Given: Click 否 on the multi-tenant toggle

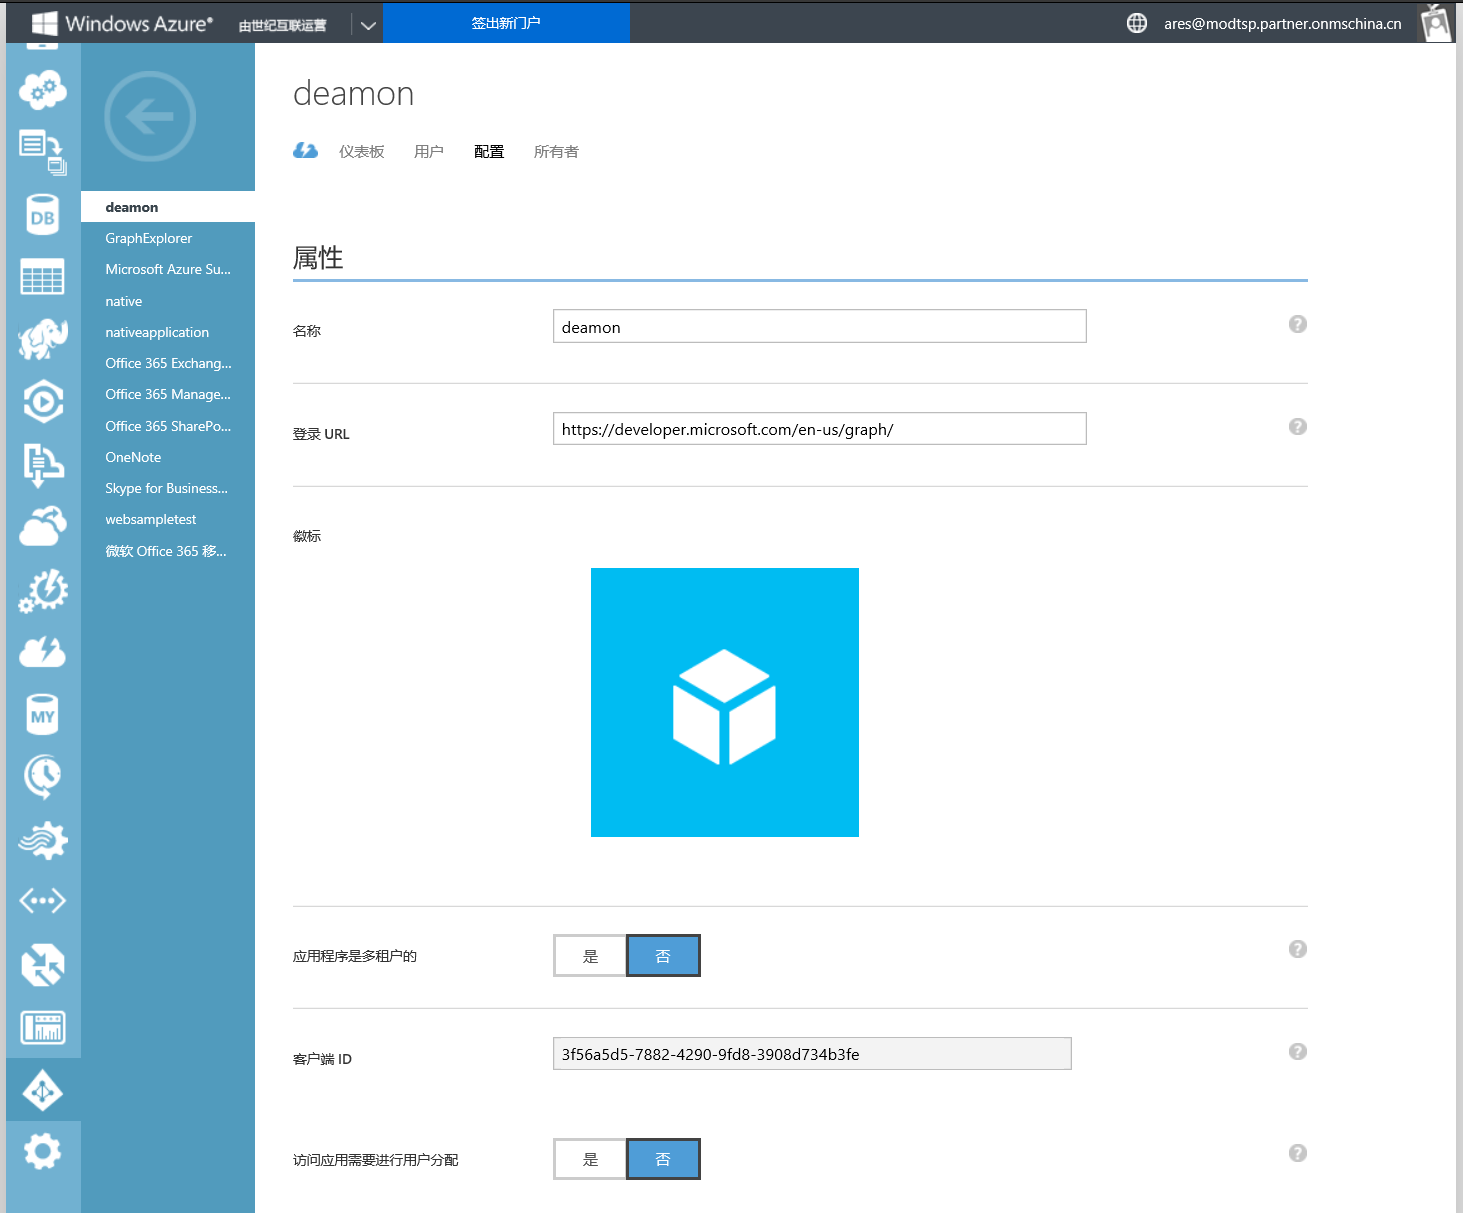Looking at the screenshot, I should (663, 955).
